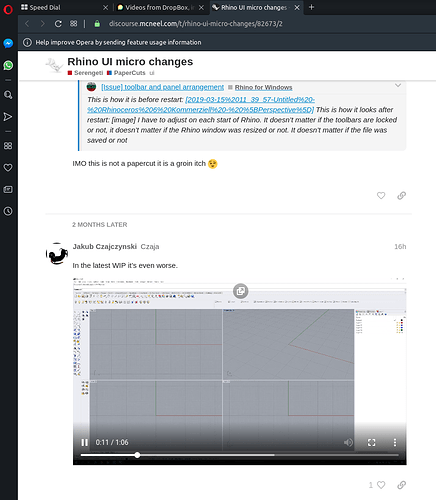Click the Opera menu logo
The image size is (436, 500).
pos(8,9)
